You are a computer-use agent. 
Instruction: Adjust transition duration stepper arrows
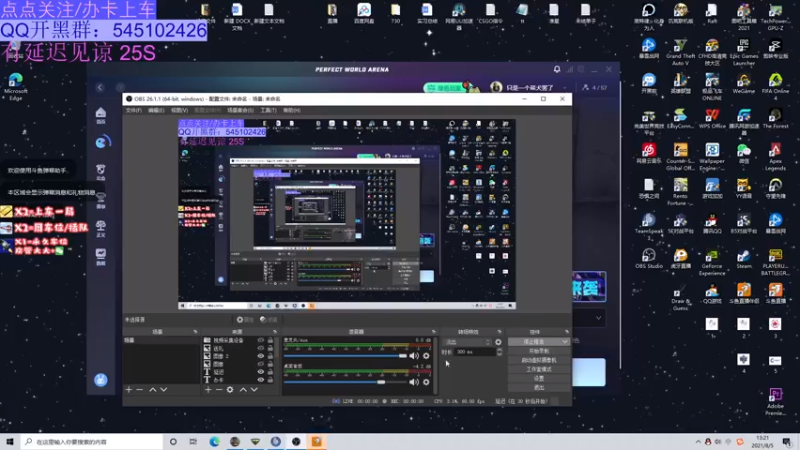tap(499, 352)
